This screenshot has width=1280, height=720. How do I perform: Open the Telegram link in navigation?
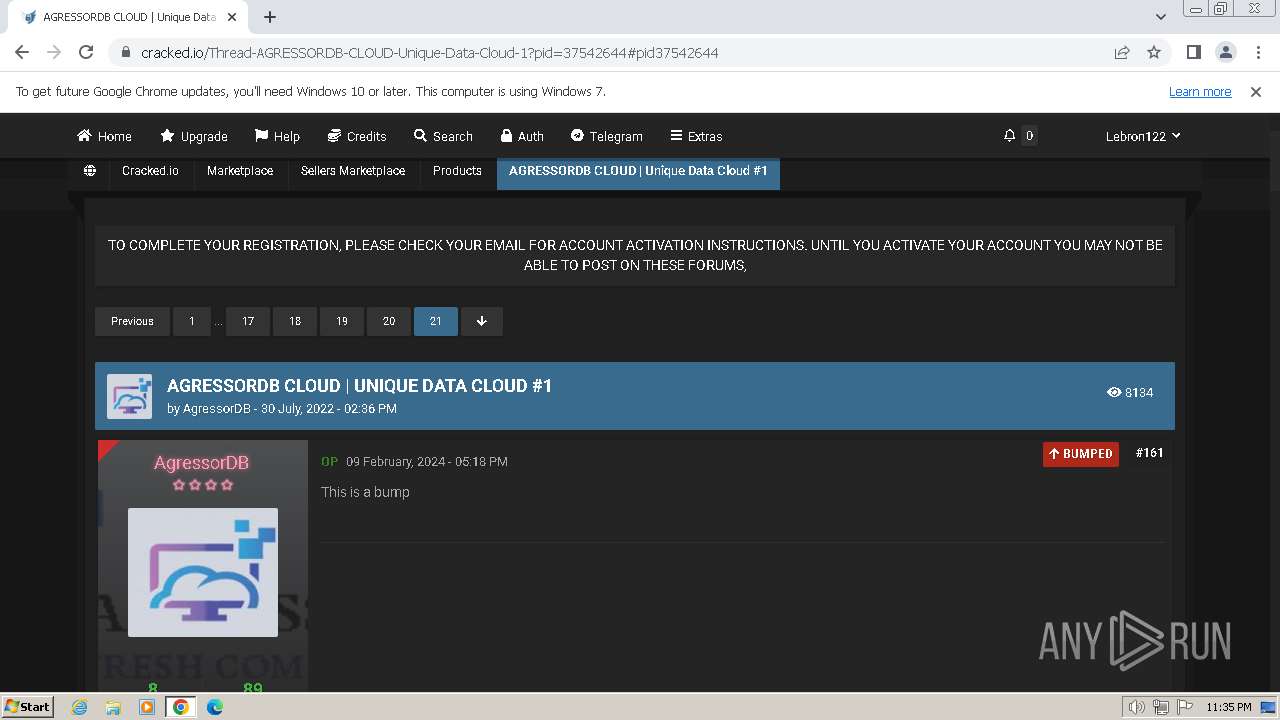(607, 136)
